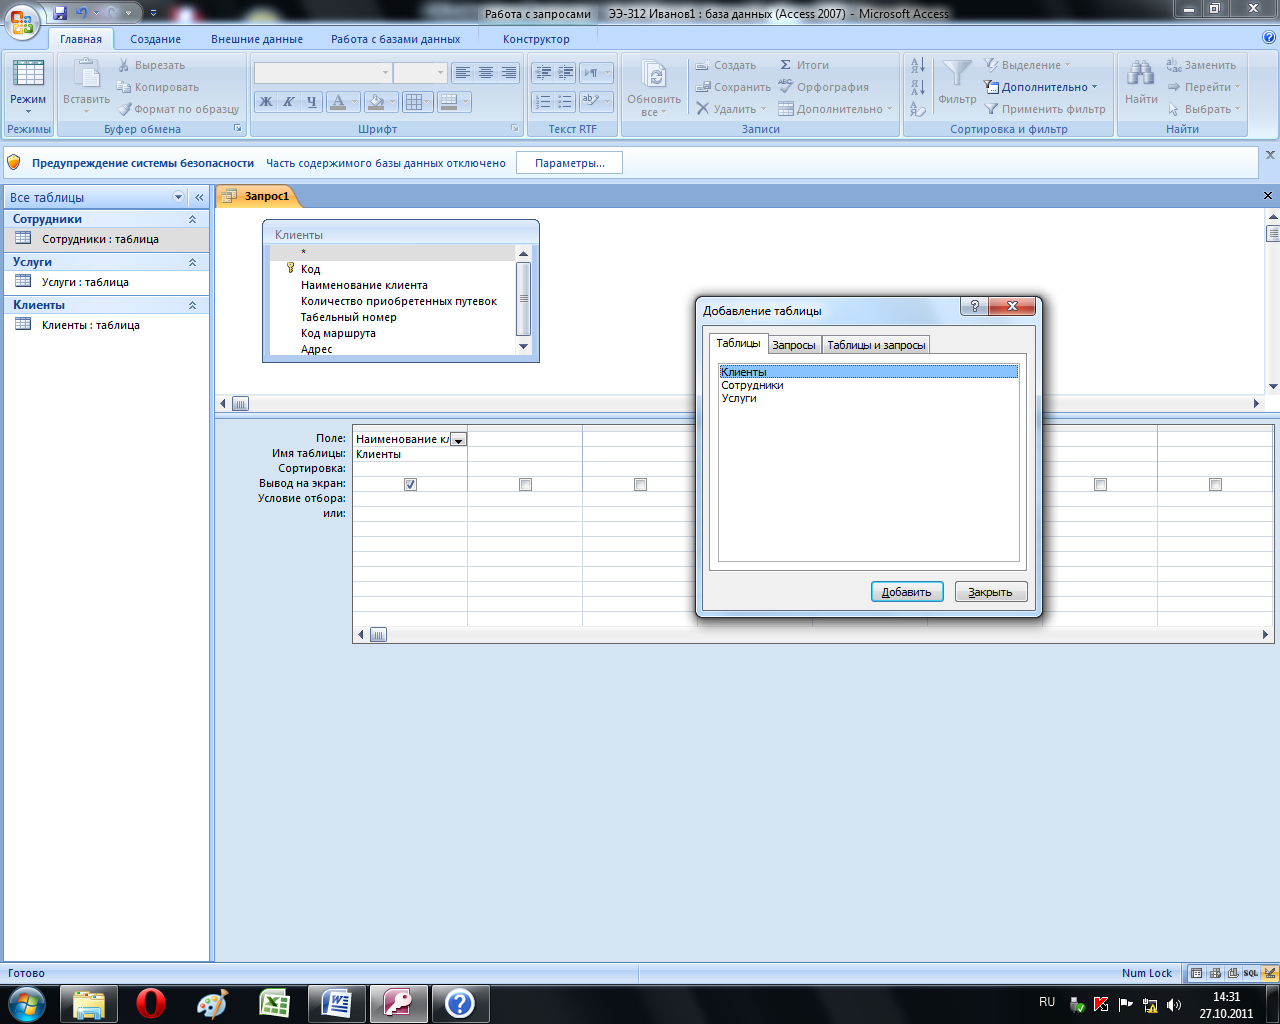Open the Режим view switcher
Viewport: 1280px width, 1024px height.
click(x=28, y=85)
